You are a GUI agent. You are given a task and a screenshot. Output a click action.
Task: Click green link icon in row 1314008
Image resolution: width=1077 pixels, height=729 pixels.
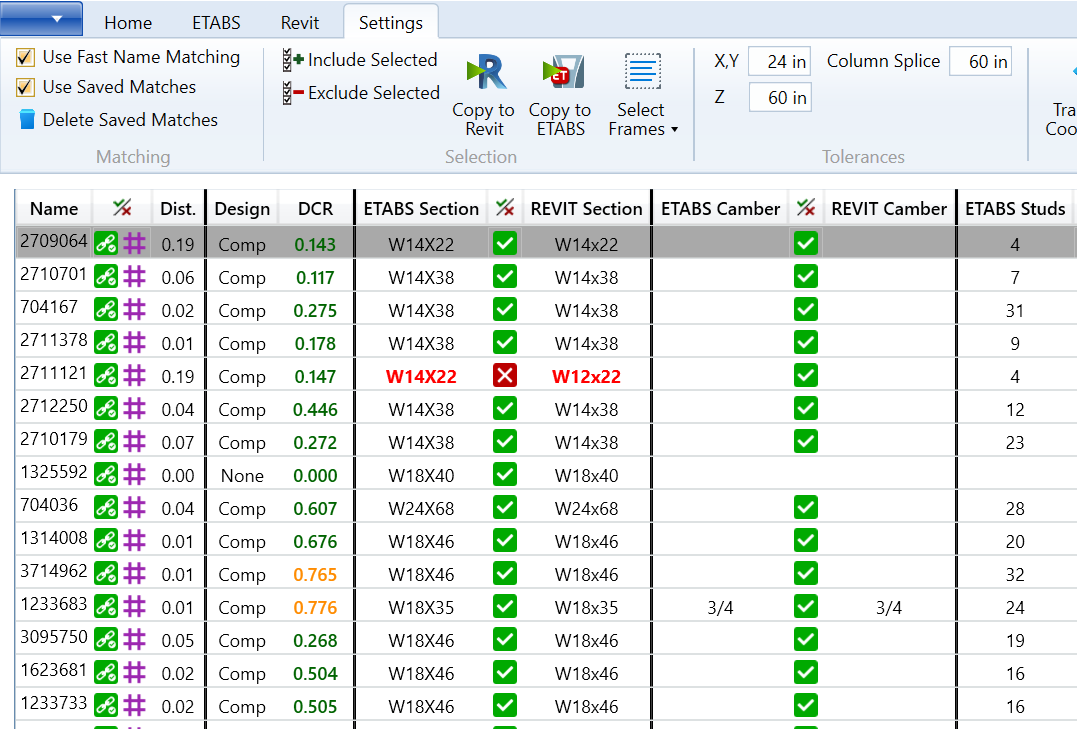pos(106,540)
